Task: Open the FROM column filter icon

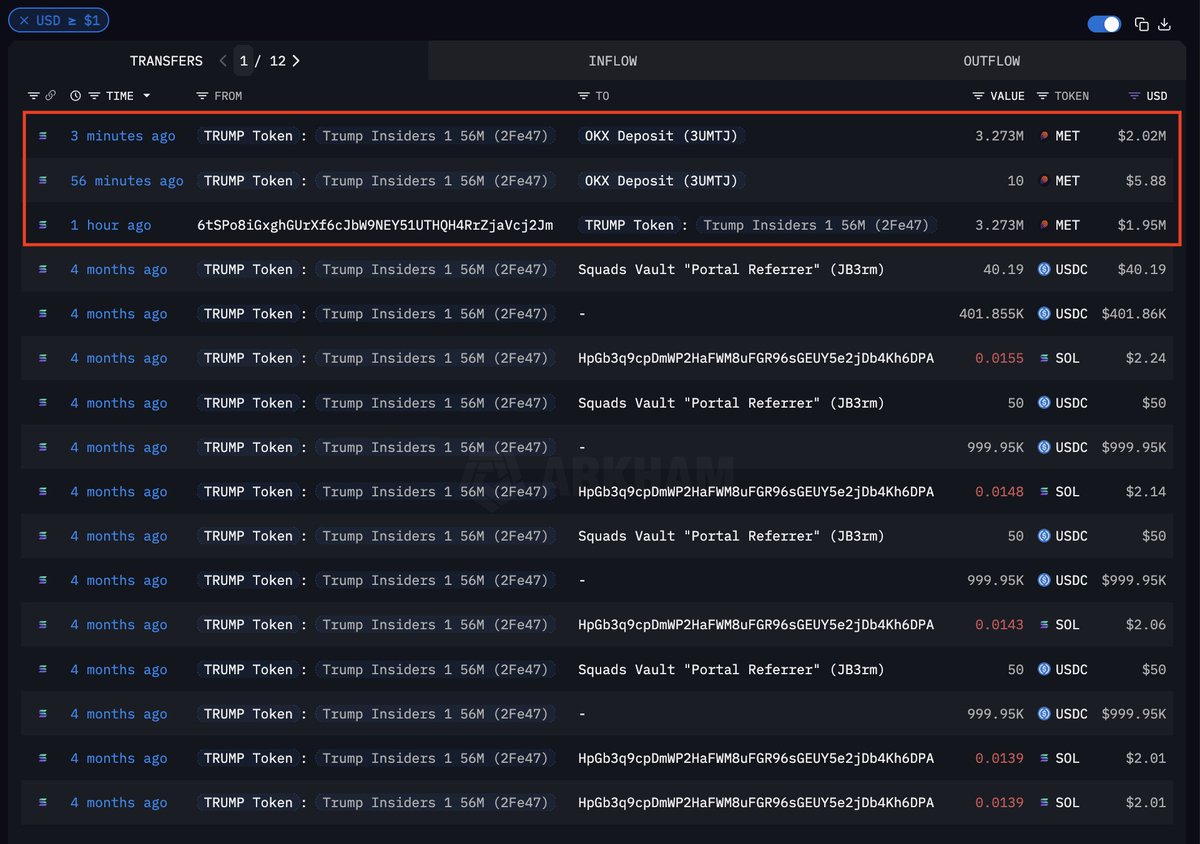Action: tap(202, 96)
